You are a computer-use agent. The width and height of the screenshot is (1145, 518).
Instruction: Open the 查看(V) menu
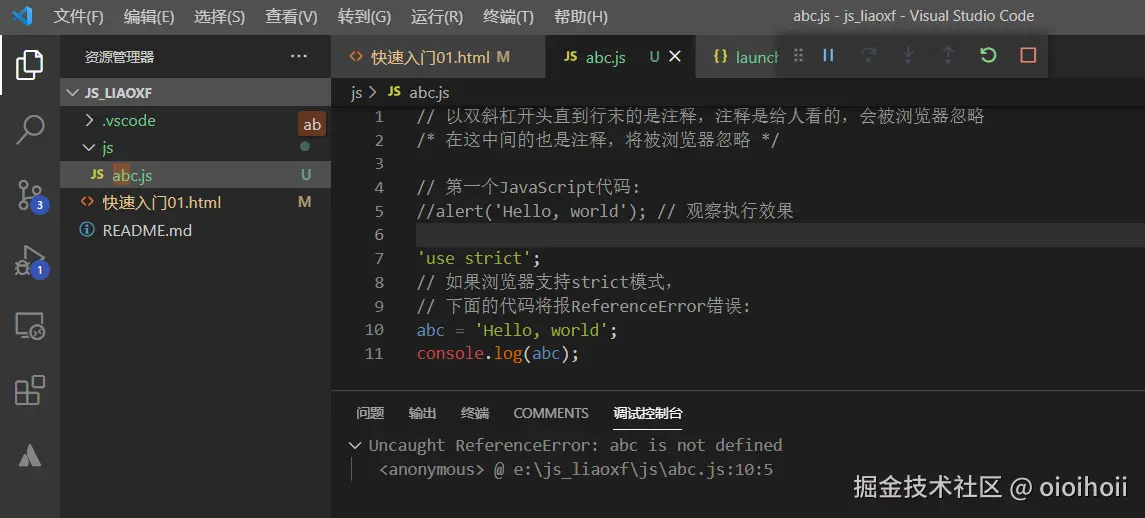[291, 16]
